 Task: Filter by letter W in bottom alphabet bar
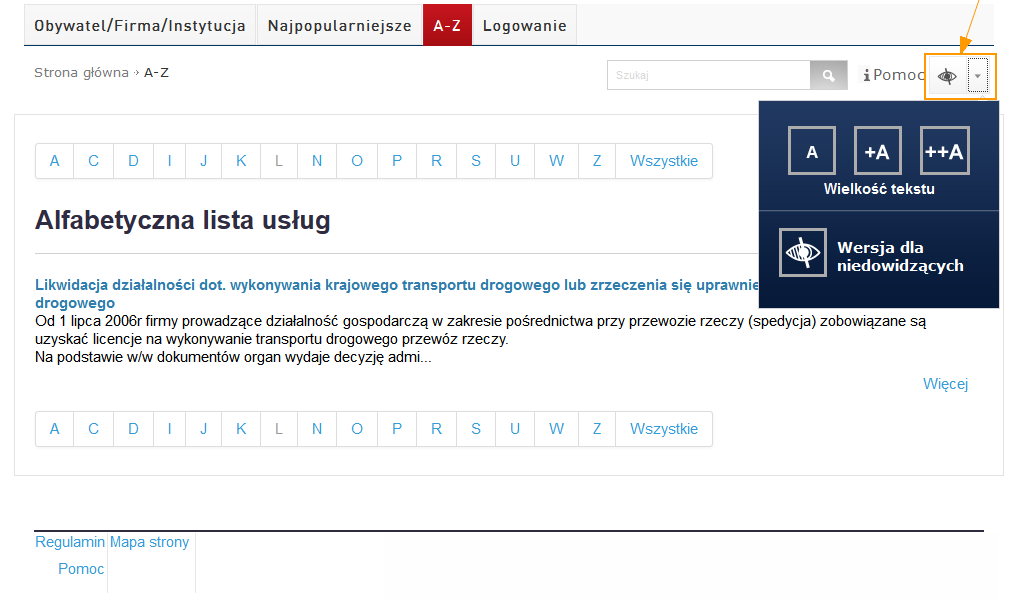pyautogui.click(x=556, y=429)
